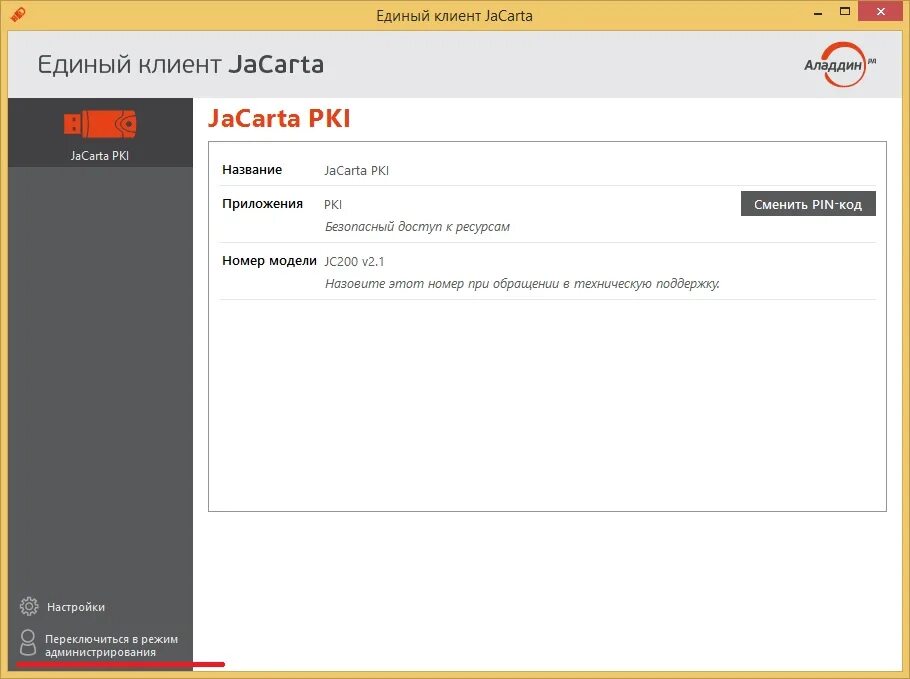Click the Название field label
Image resolution: width=910 pixels, height=679 pixels.
click(x=252, y=169)
